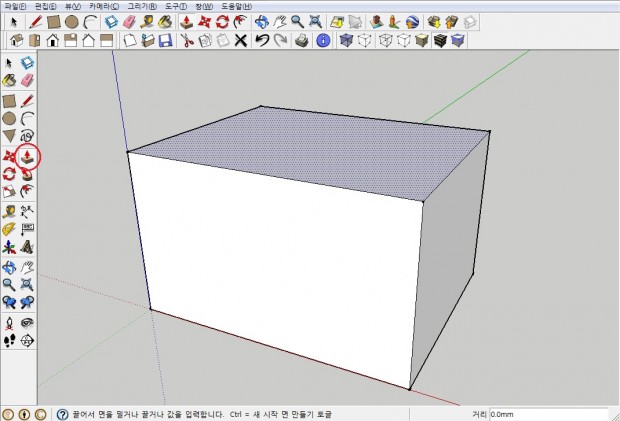Screen dimensions: 620x421
Task: Open Model Info via blue info icon
Action: 323,40
